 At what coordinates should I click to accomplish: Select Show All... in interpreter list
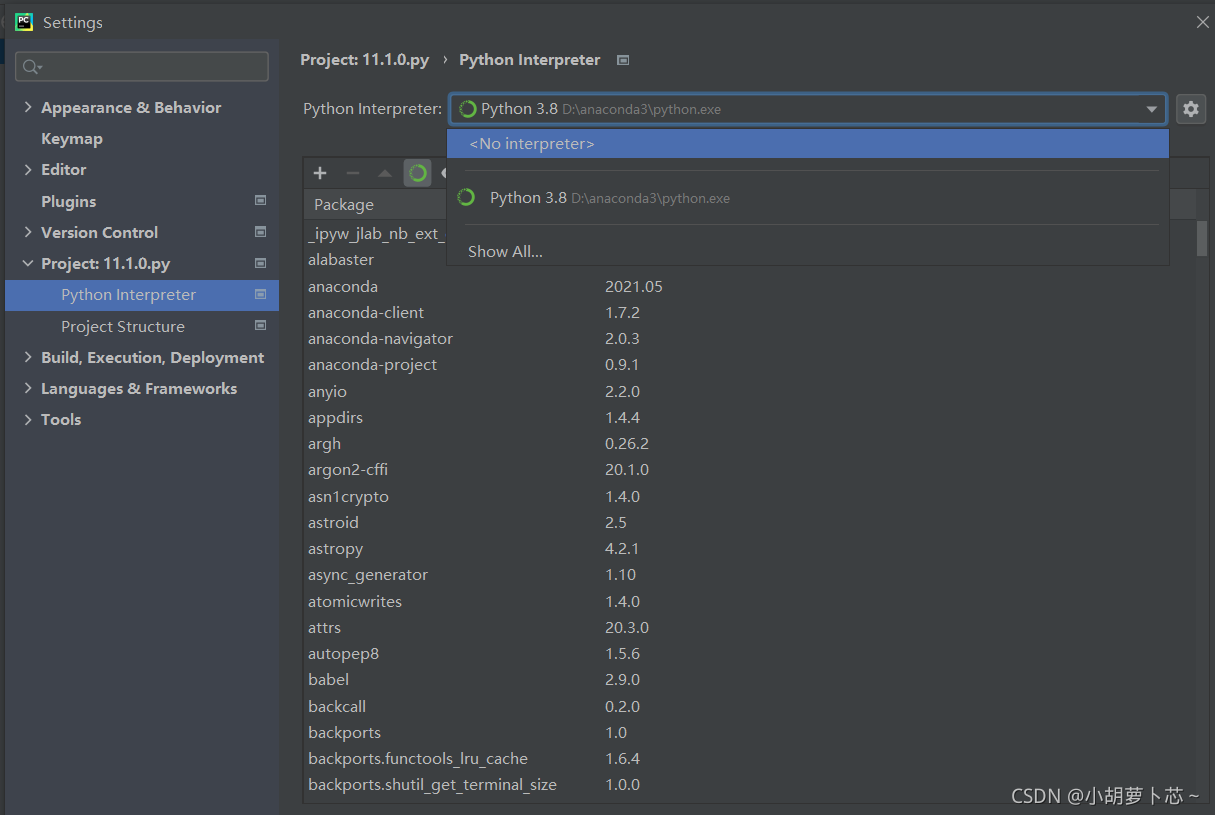click(x=808, y=252)
